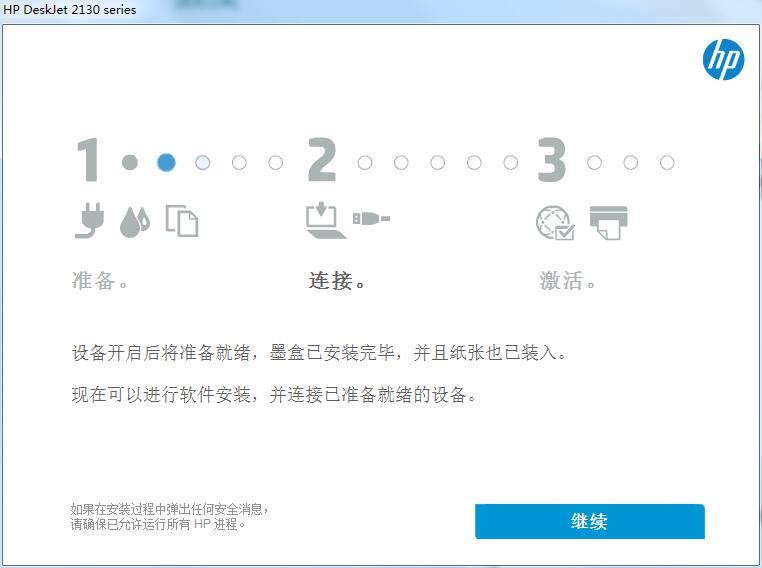Viewport: 762px width, 568px height.
Task: Click the 准备。 step label
Action: click(x=100, y=281)
